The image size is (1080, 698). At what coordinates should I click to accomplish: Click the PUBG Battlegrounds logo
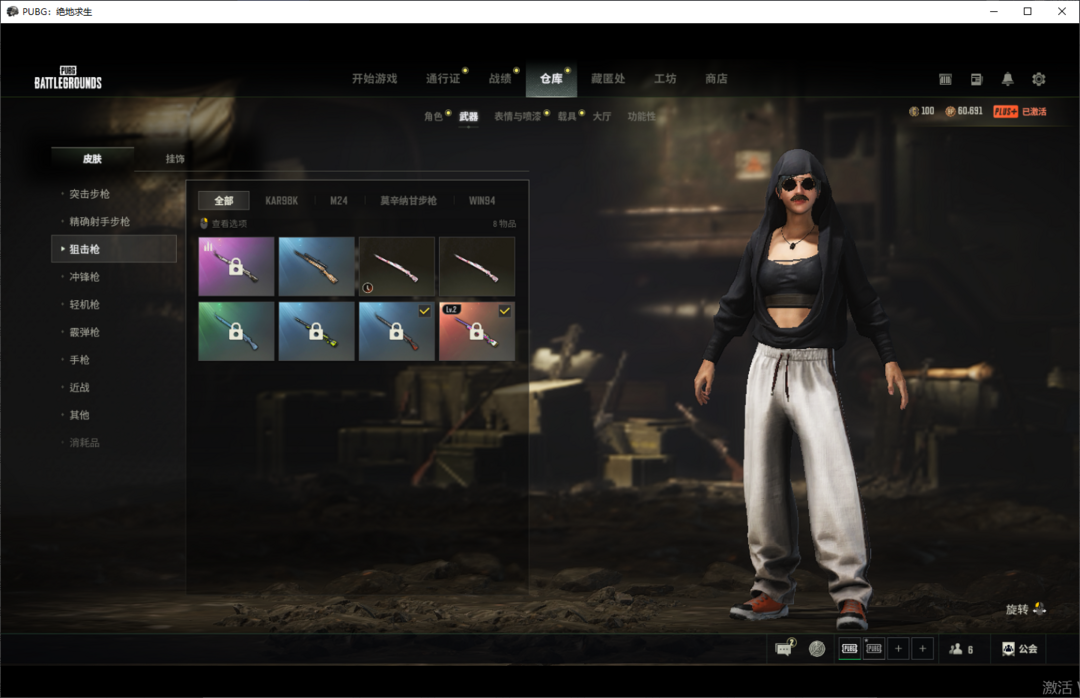[68, 79]
